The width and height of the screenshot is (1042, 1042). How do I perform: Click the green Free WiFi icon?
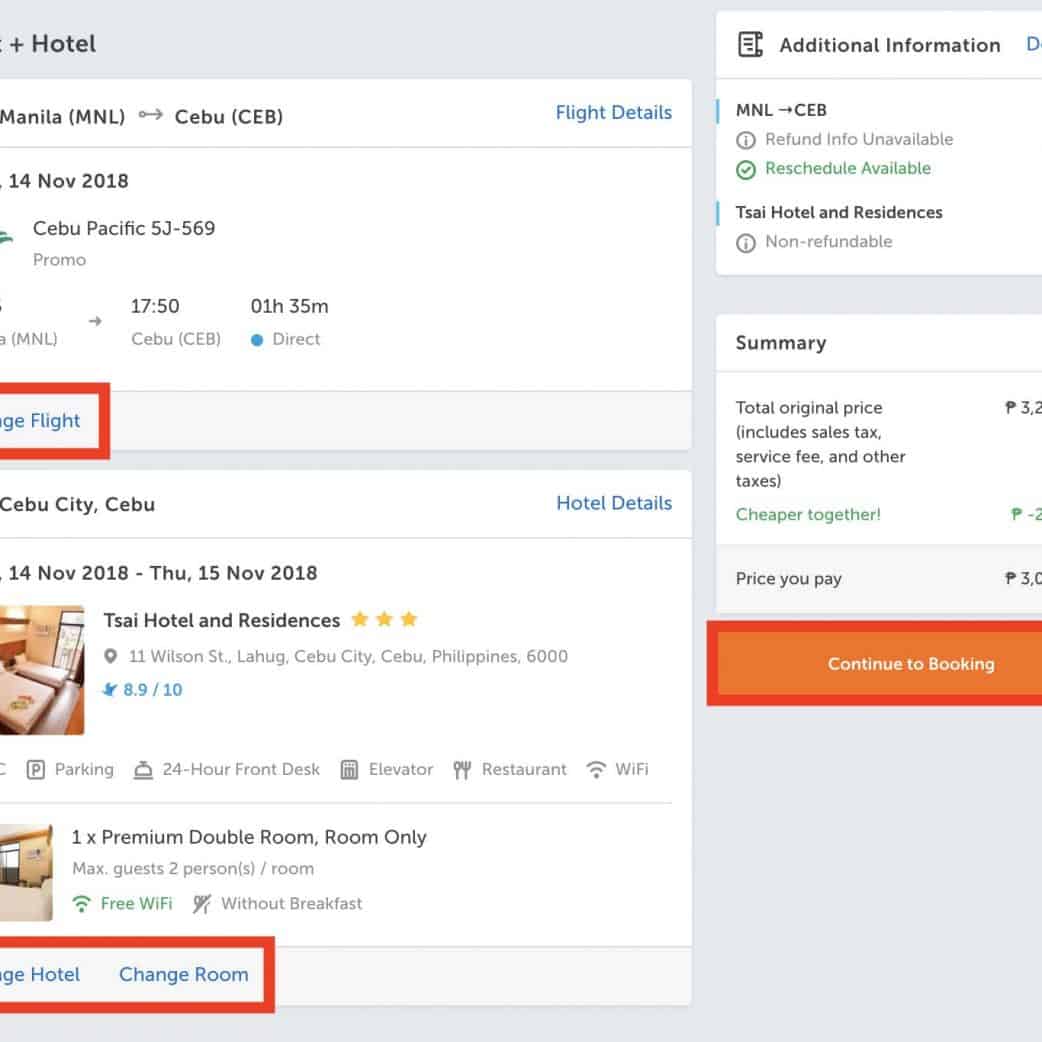pos(82,904)
